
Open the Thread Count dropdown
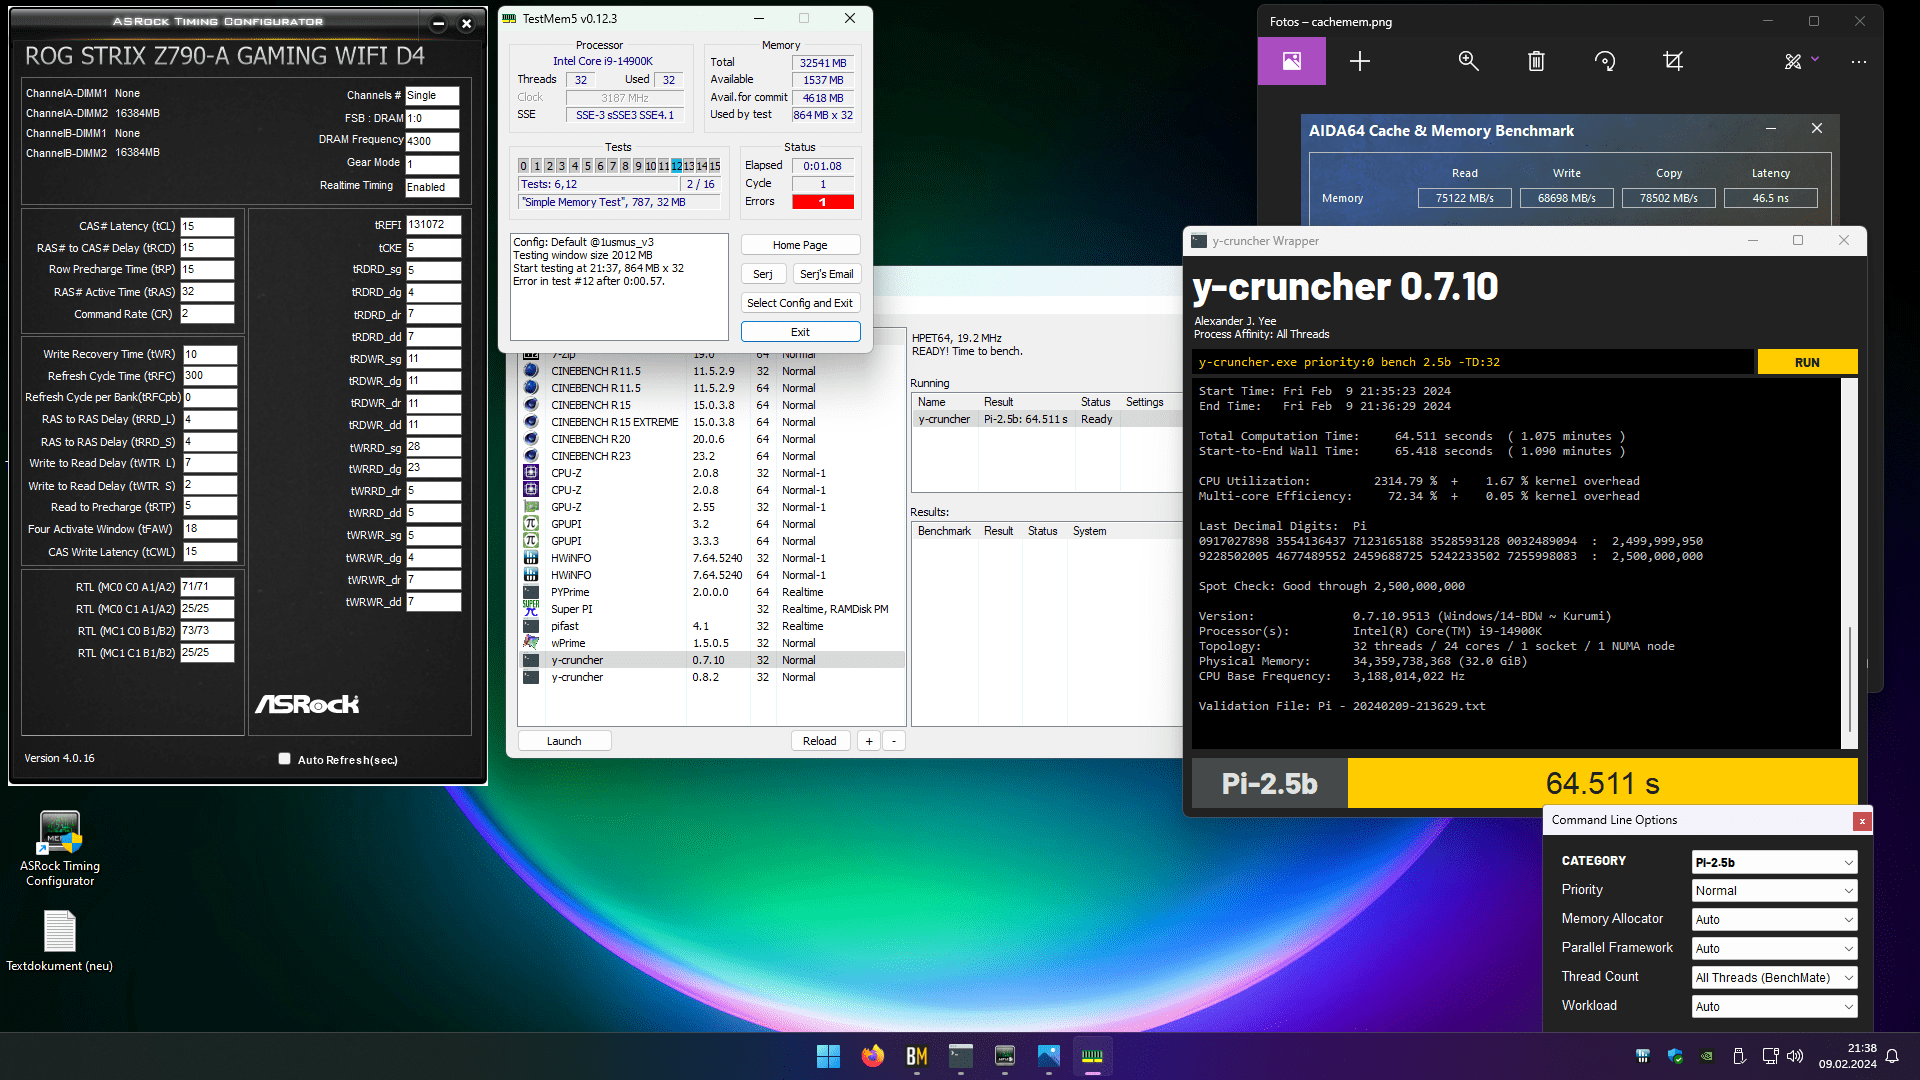[1774, 978]
